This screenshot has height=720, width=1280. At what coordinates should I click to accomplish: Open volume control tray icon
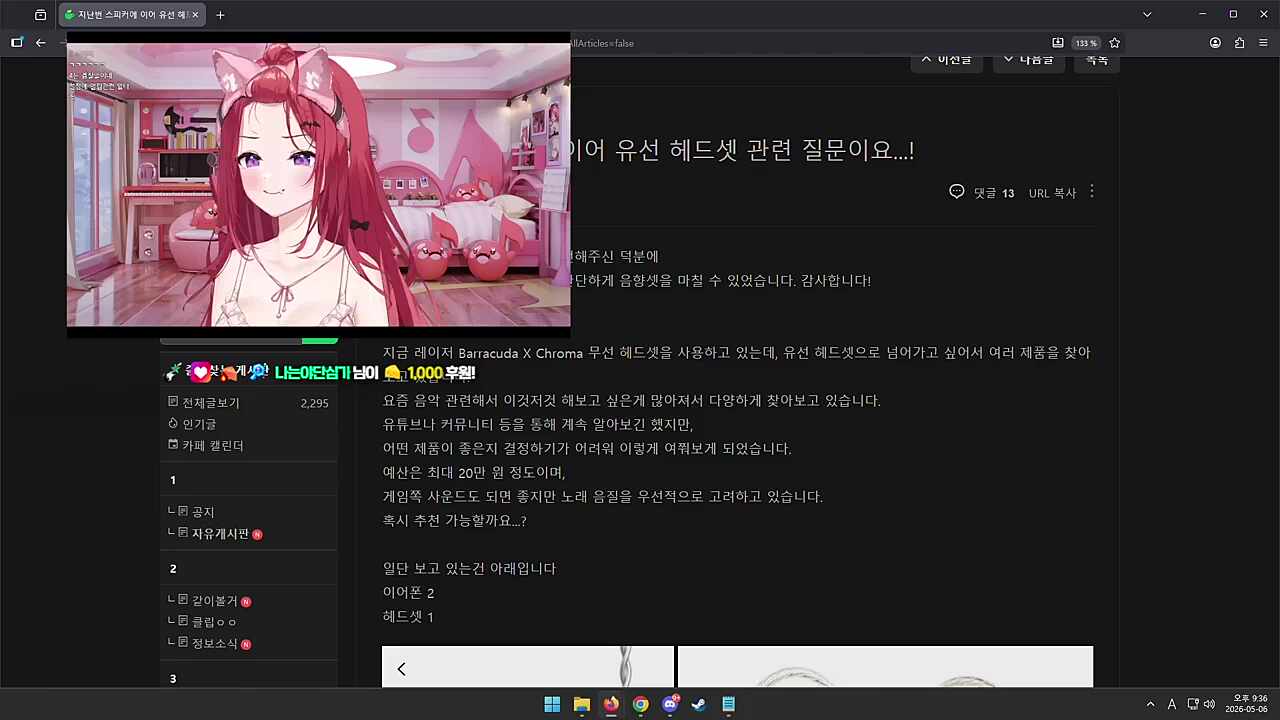coord(1209,704)
